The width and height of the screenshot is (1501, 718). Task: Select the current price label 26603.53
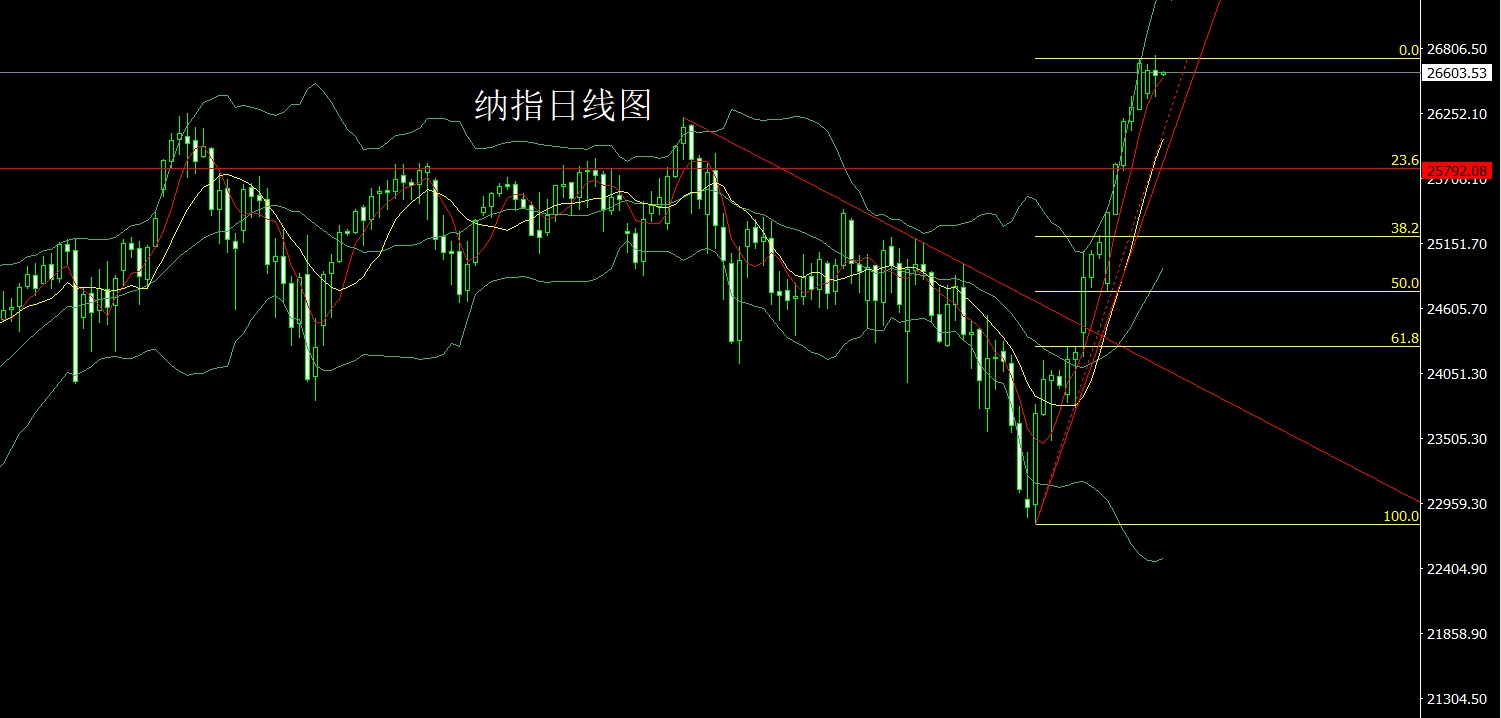pos(1457,73)
